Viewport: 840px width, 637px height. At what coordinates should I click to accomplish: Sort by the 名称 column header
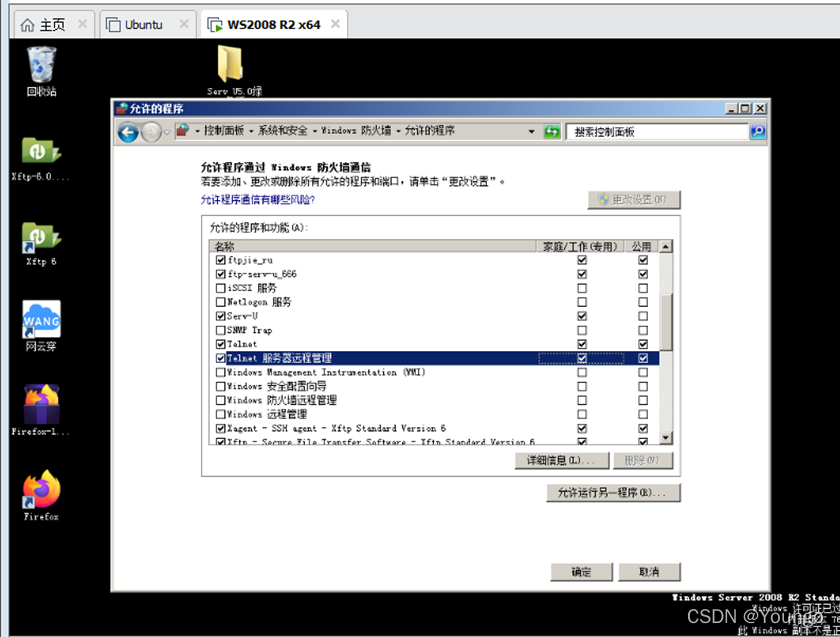(x=373, y=246)
